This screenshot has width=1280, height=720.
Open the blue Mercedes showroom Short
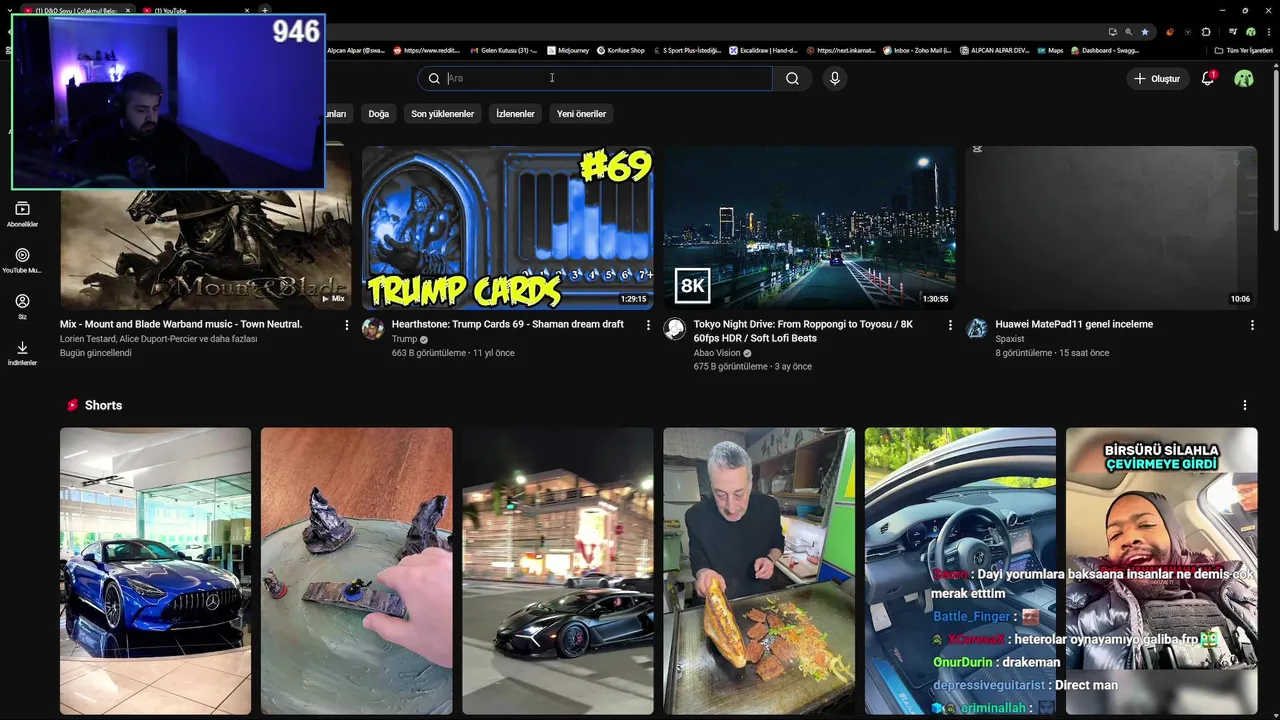155,571
